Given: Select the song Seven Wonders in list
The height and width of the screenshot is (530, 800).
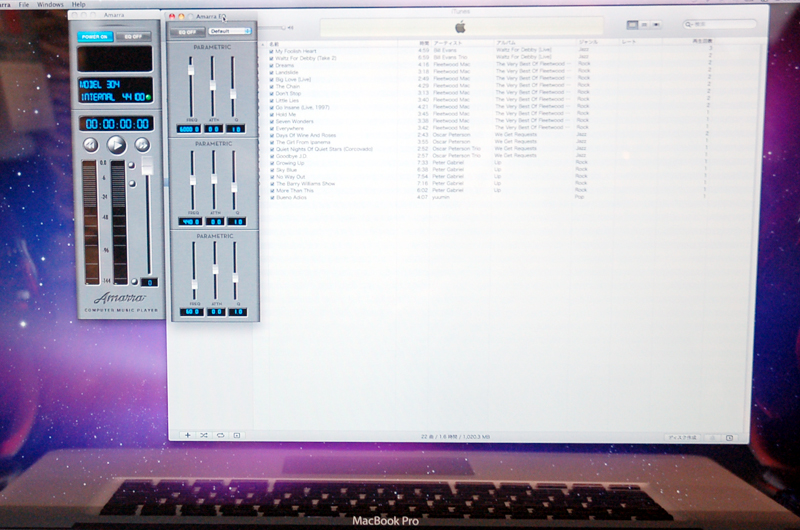Looking at the screenshot, I should point(292,121).
